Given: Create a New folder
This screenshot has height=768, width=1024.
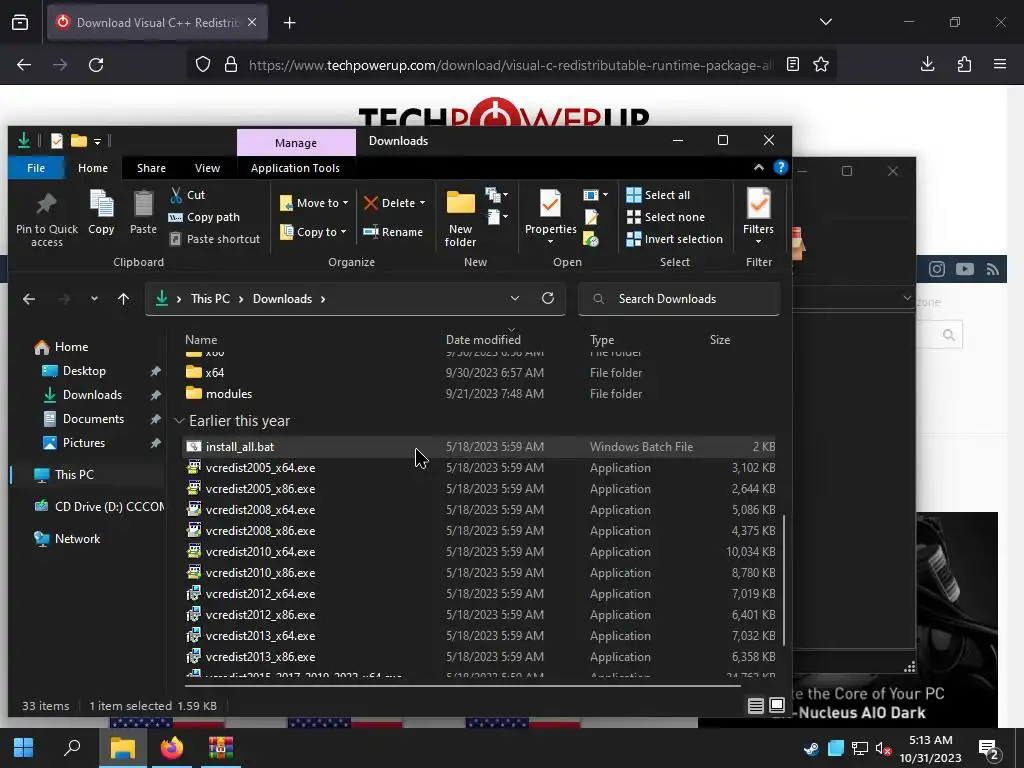Looking at the screenshot, I should (x=460, y=219).
